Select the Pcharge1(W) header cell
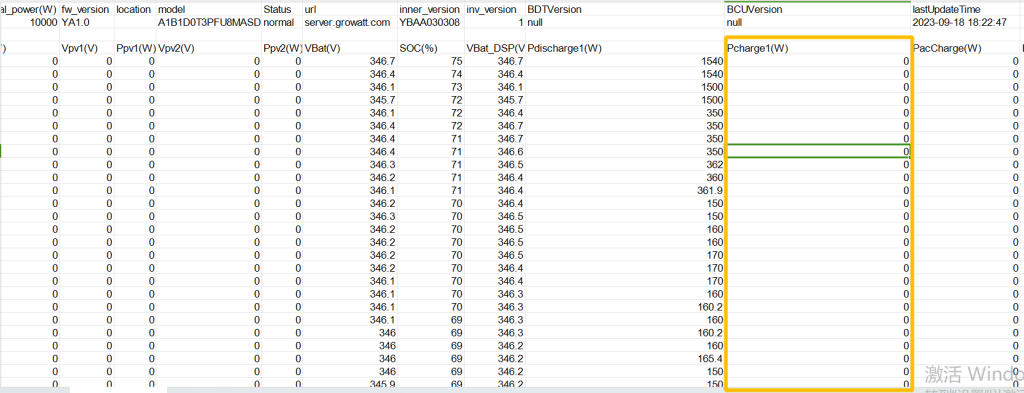The width and height of the screenshot is (1024, 393). coord(818,48)
